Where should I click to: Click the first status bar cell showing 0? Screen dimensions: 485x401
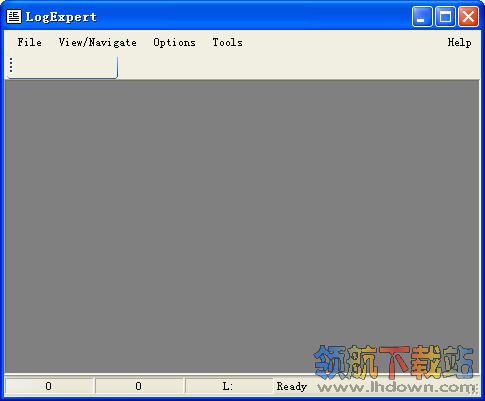coord(49,386)
